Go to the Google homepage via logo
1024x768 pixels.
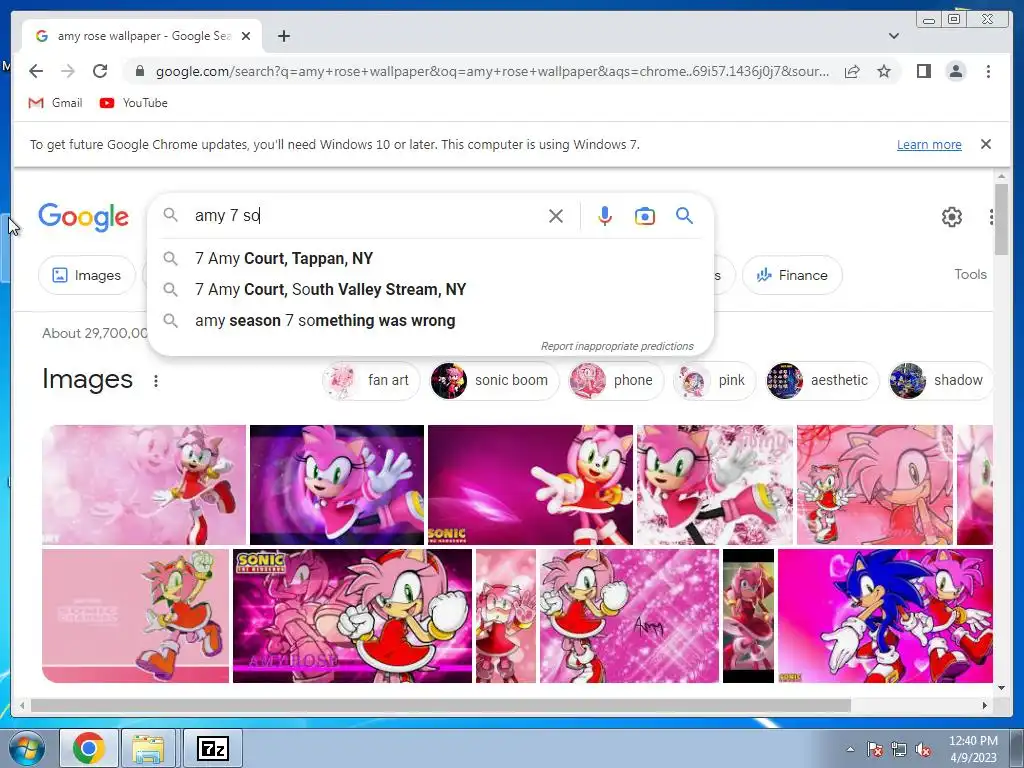[84, 217]
